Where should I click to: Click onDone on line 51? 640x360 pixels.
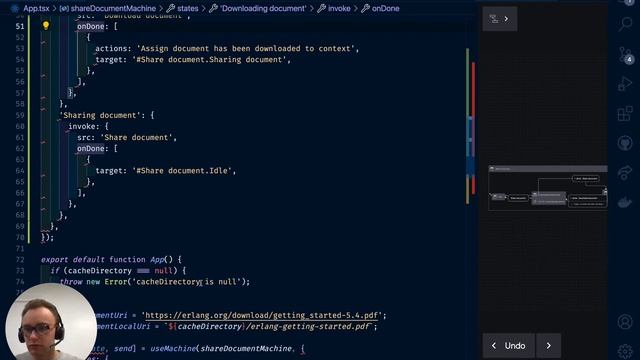click(x=91, y=26)
